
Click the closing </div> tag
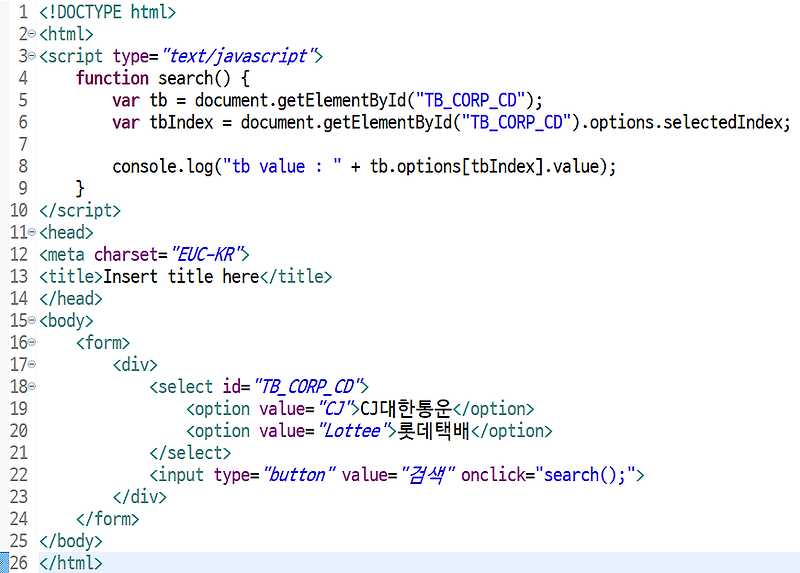coord(140,497)
